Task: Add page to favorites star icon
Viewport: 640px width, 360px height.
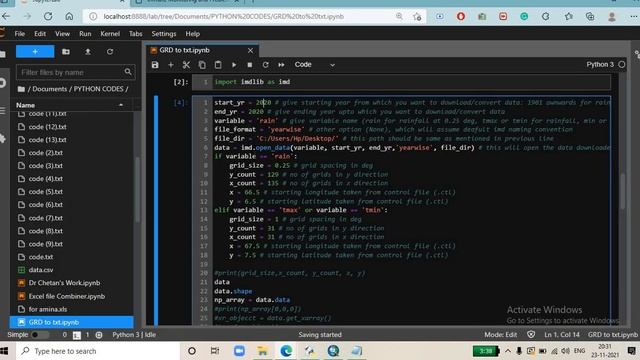Action: [x=417, y=16]
